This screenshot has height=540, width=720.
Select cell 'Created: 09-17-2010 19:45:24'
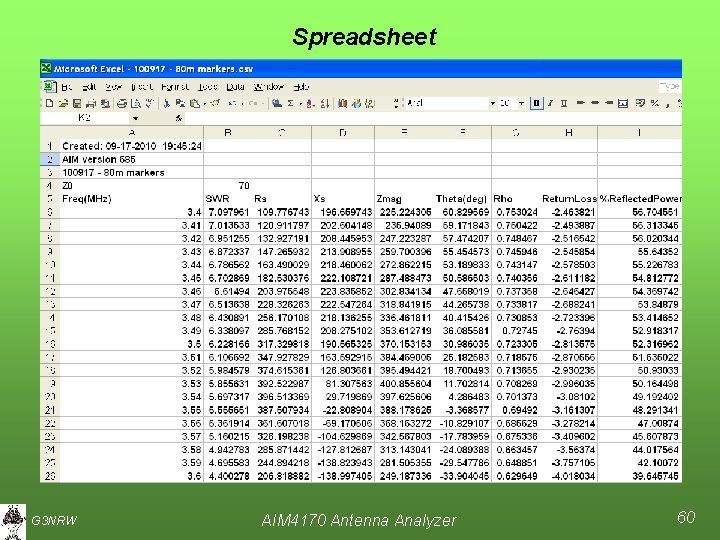[x=132, y=146]
